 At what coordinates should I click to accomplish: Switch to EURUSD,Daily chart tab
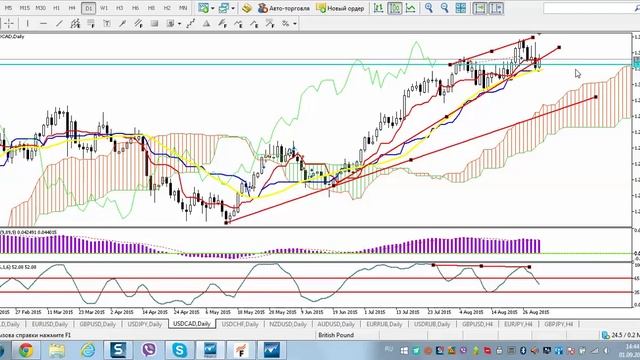[49, 324]
